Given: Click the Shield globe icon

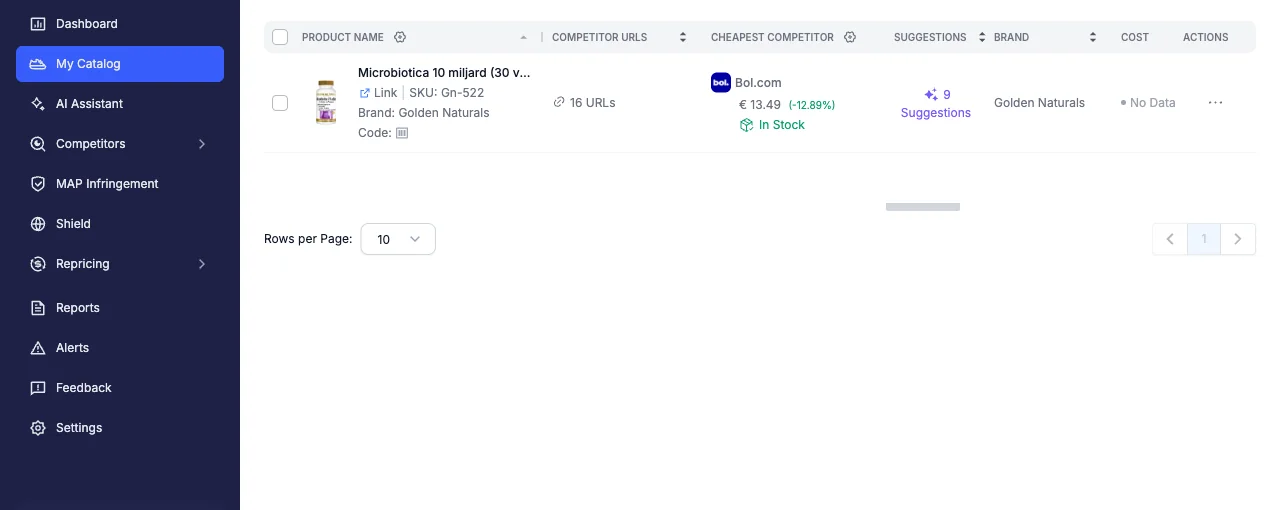Looking at the screenshot, I should [x=38, y=223].
